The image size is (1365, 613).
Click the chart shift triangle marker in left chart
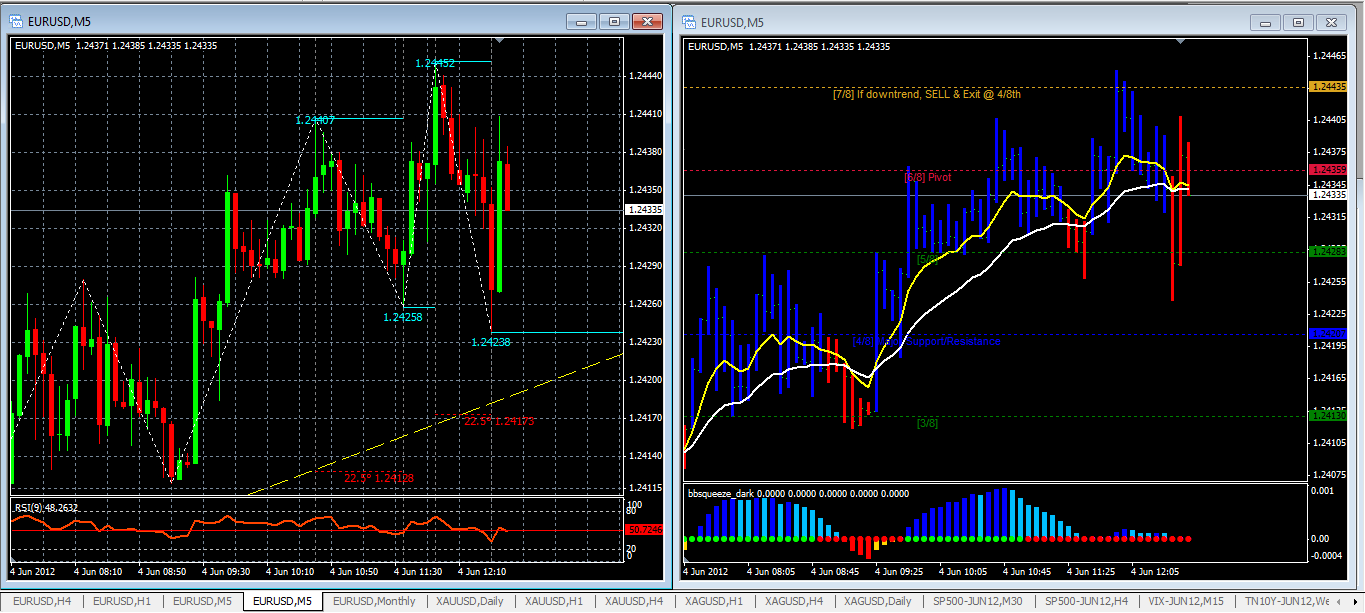[x=501, y=40]
